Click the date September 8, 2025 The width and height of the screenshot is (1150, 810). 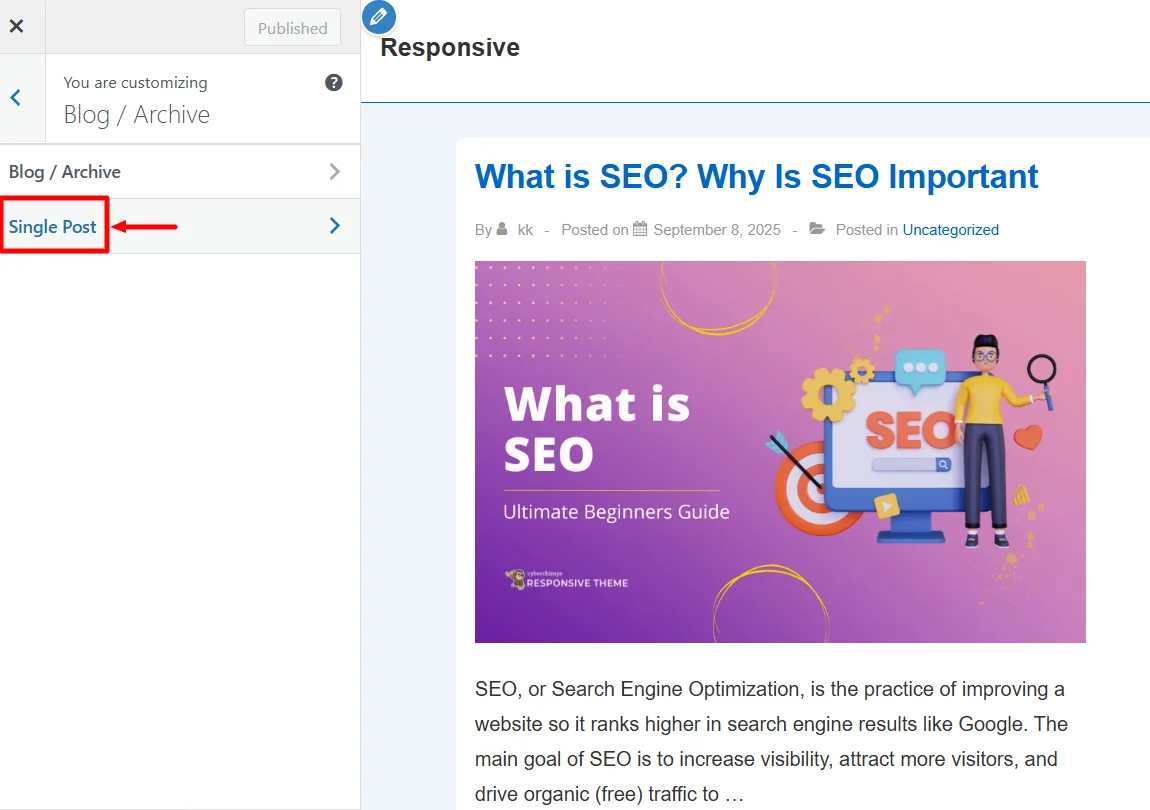[717, 230]
